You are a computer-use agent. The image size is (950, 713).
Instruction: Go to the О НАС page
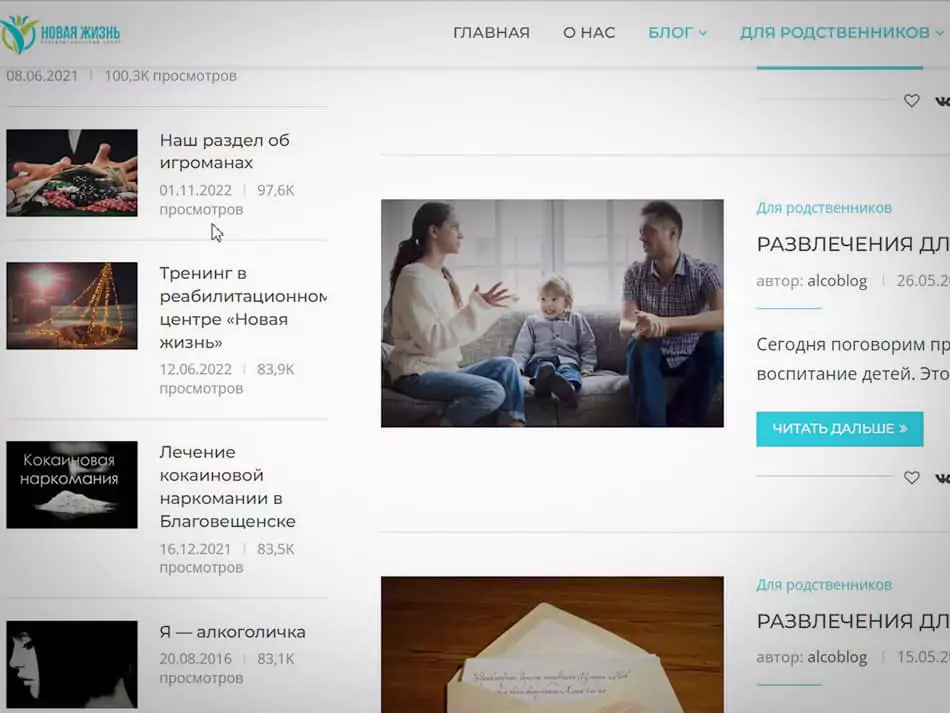pos(589,33)
